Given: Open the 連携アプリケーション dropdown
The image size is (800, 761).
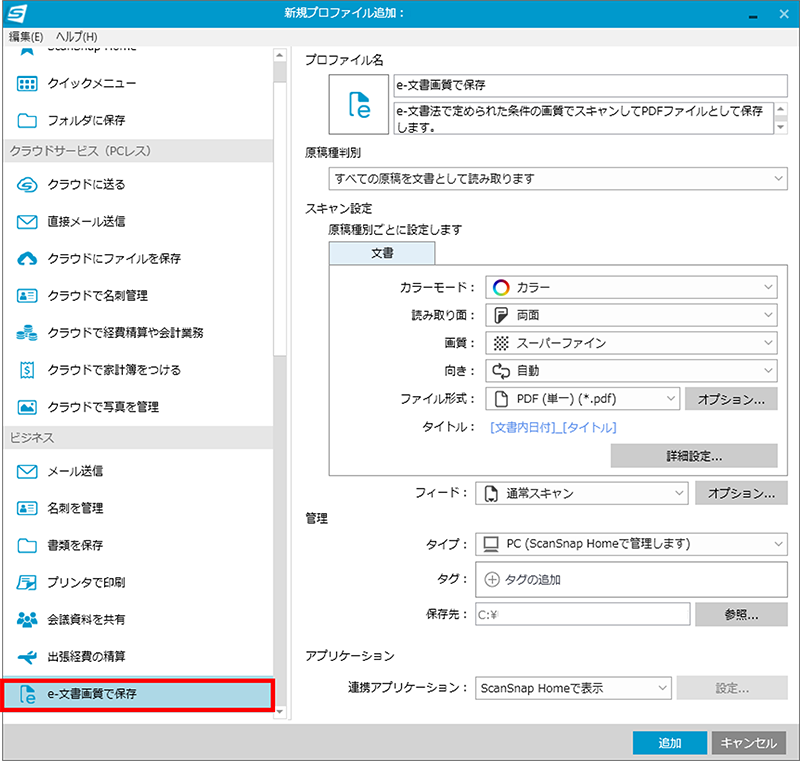Looking at the screenshot, I should (573, 688).
